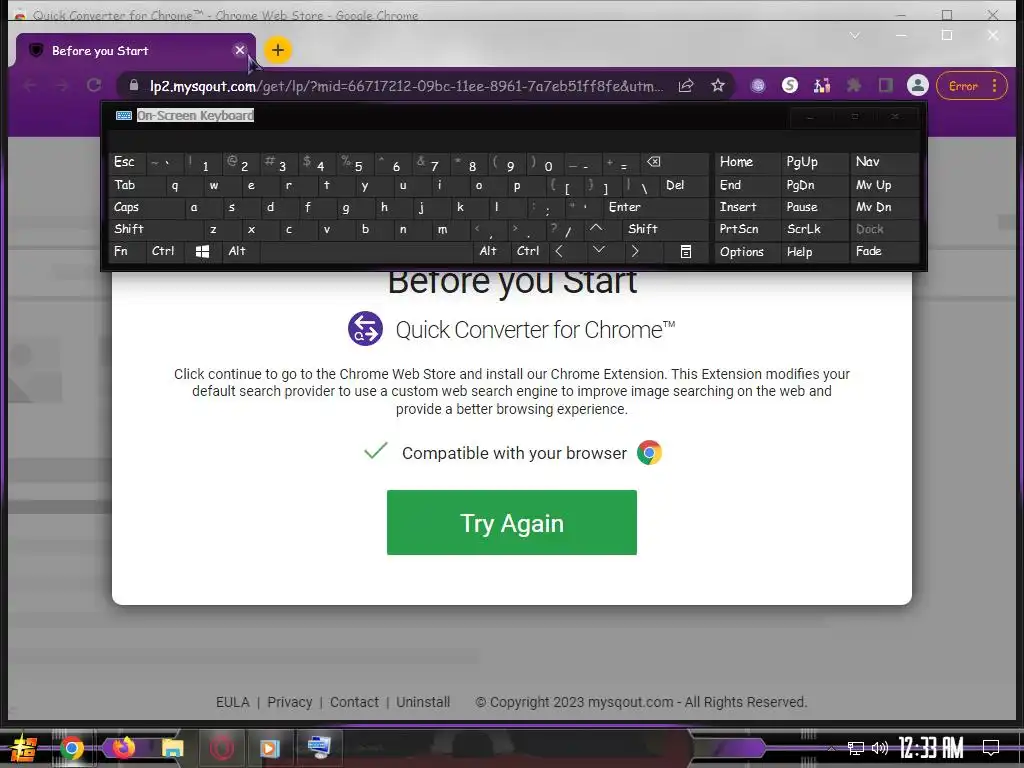This screenshot has height=768, width=1024.
Task: Toggle the left Shift key
Action: click(155, 229)
